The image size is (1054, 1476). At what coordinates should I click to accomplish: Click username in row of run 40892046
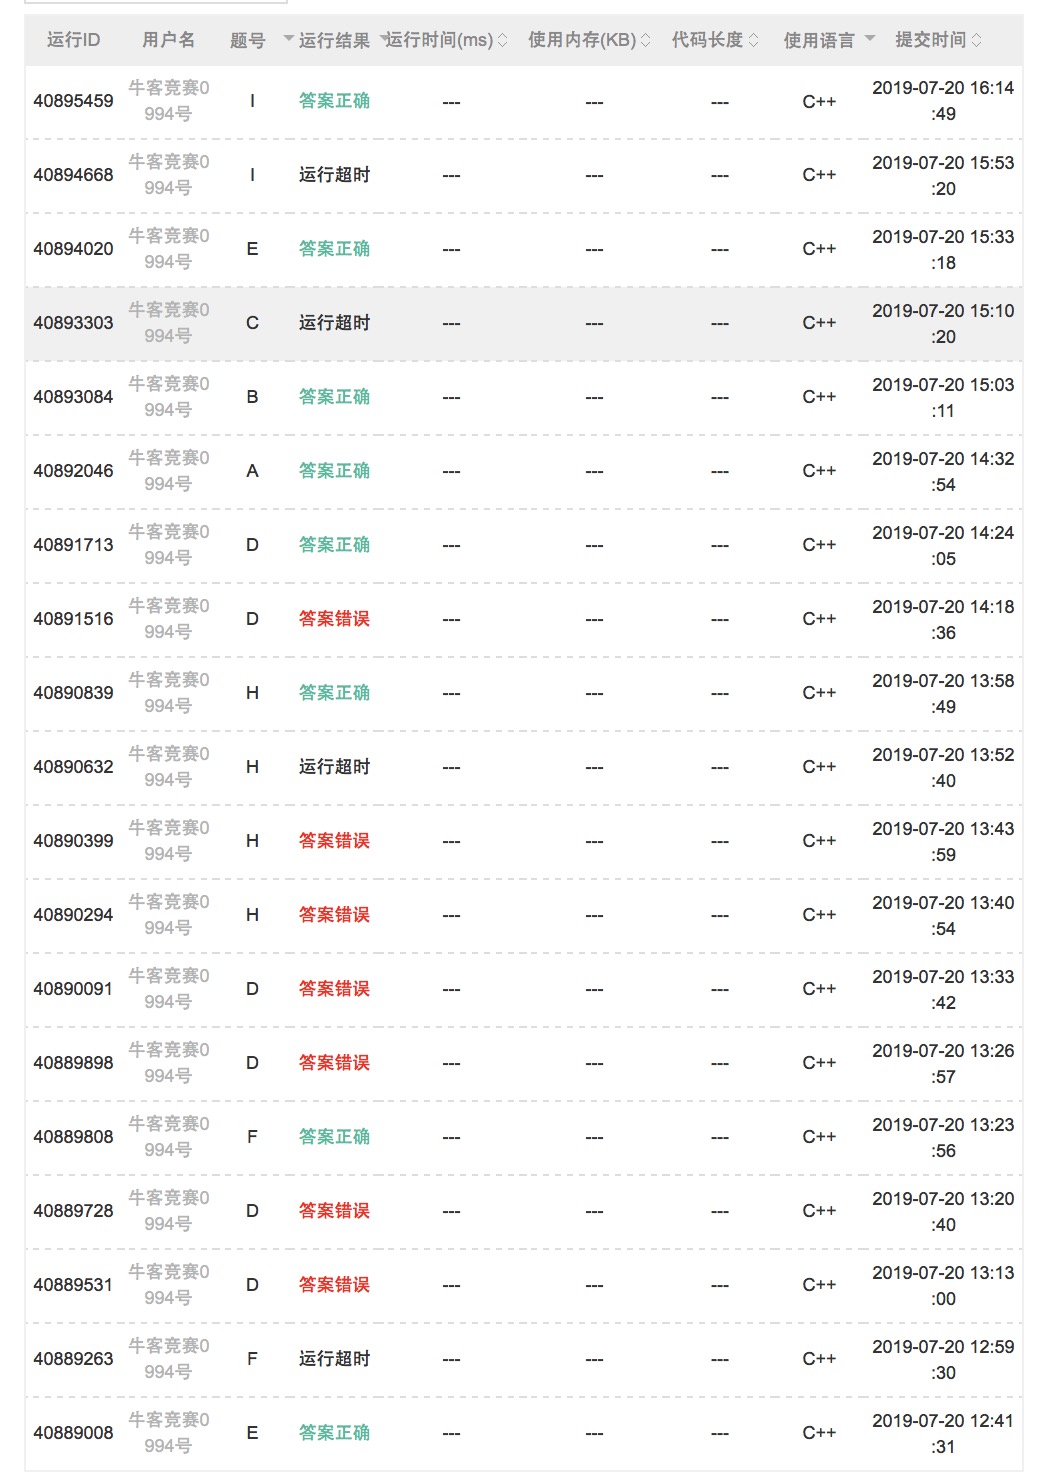point(168,471)
